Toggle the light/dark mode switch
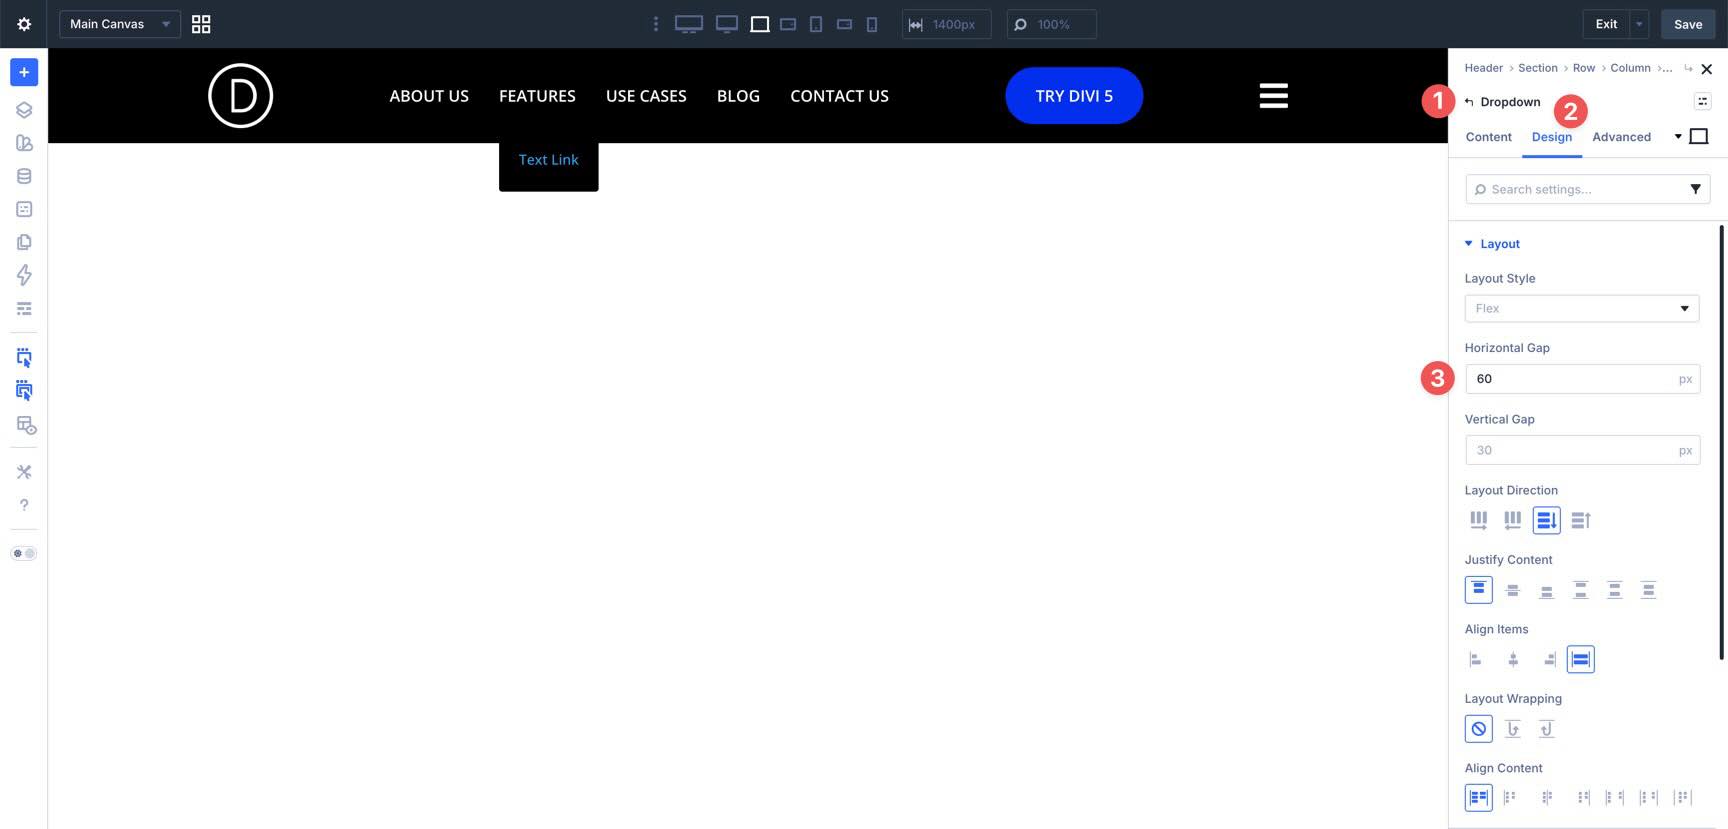1728x829 pixels. tap(24, 553)
